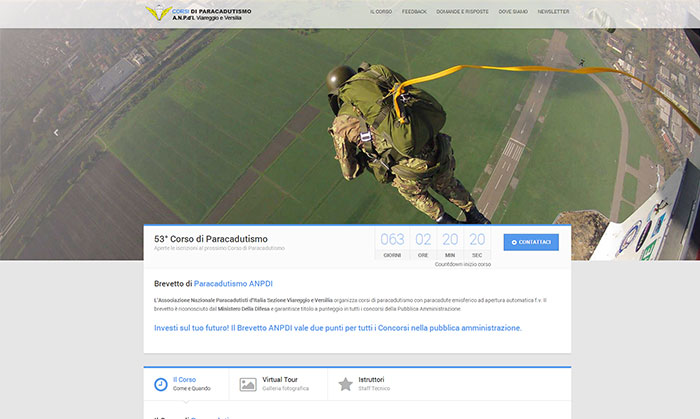Select the Il Corso tab label

[185, 380]
